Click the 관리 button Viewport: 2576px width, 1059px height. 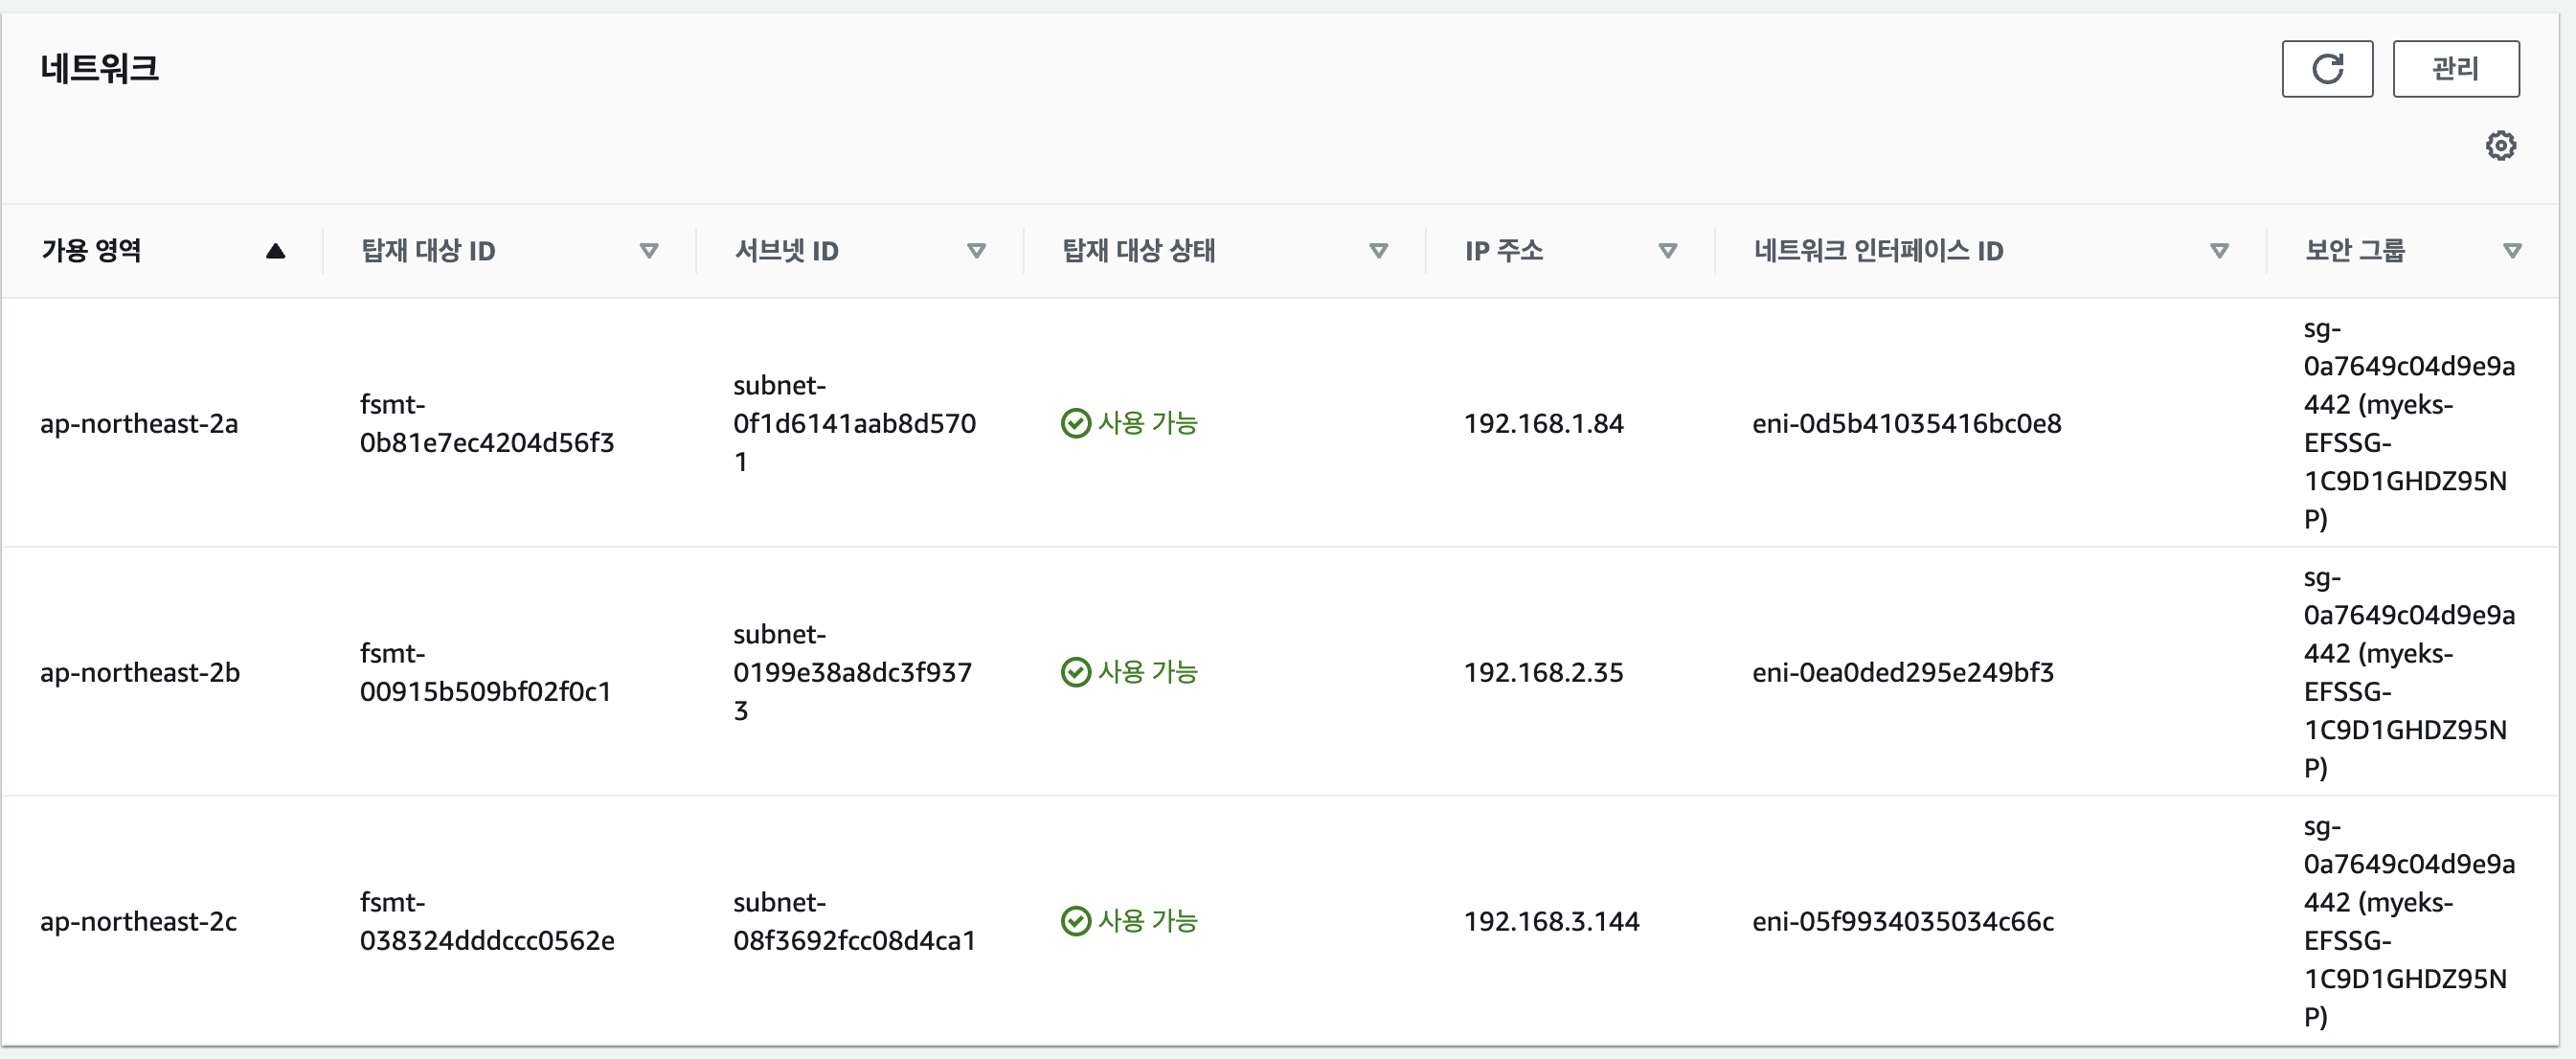click(x=2455, y=69)
